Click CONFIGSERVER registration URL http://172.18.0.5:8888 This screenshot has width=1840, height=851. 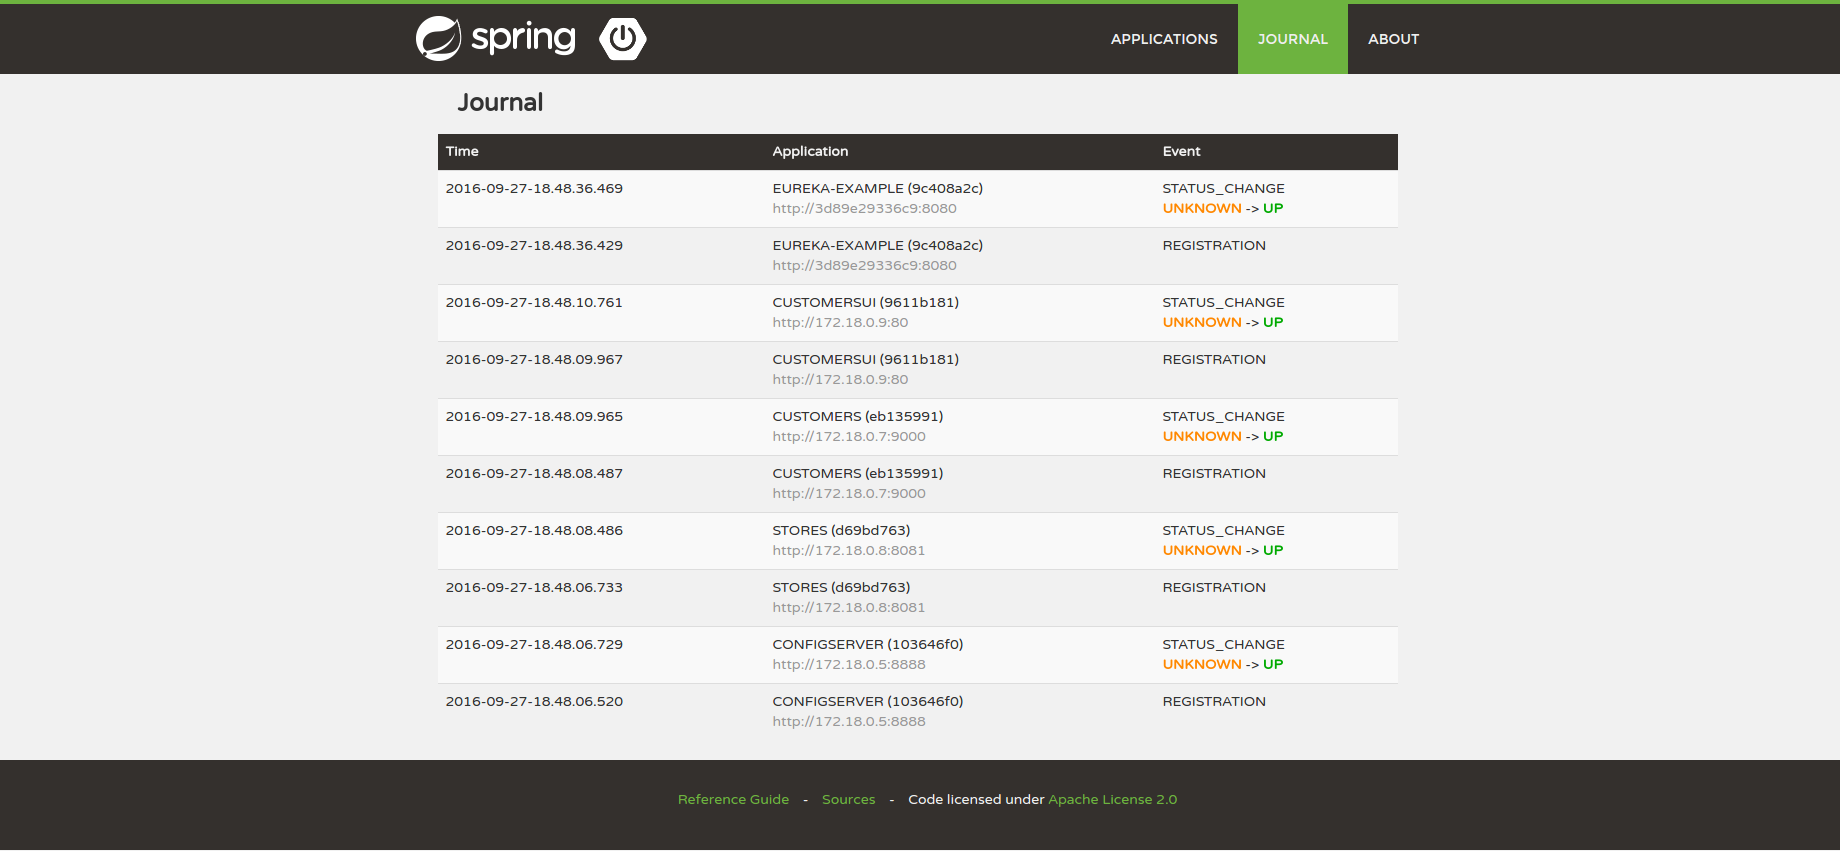pos(848,722)
